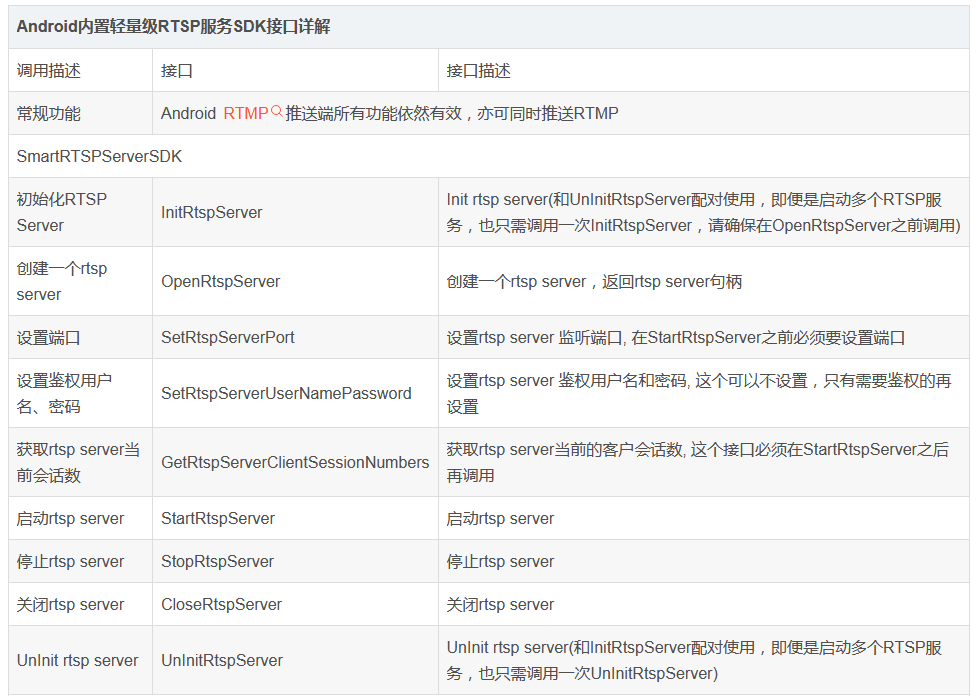Select the table title 'Android内置轻量级RTSP服务SDK接口详解'

click(173, 27)
